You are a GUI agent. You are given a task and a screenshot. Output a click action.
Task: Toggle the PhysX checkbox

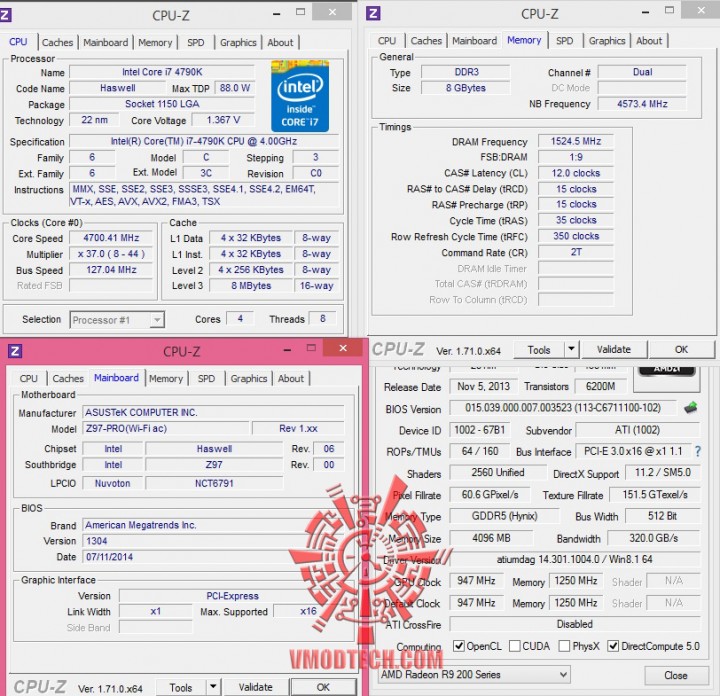click(x=564, y=646)
